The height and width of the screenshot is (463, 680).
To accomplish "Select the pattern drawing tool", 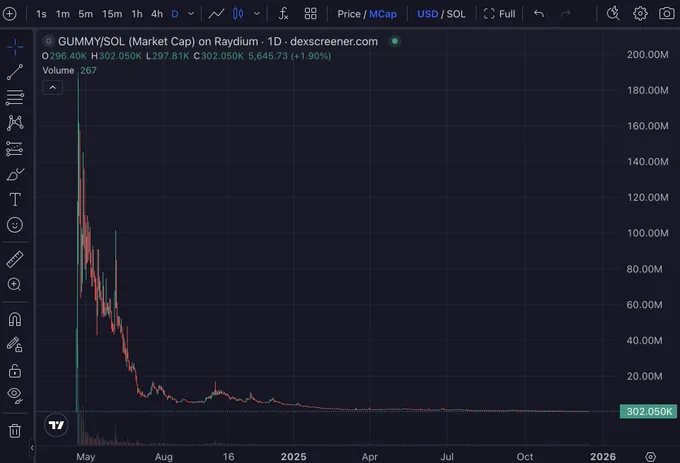I will click(15, 123).
